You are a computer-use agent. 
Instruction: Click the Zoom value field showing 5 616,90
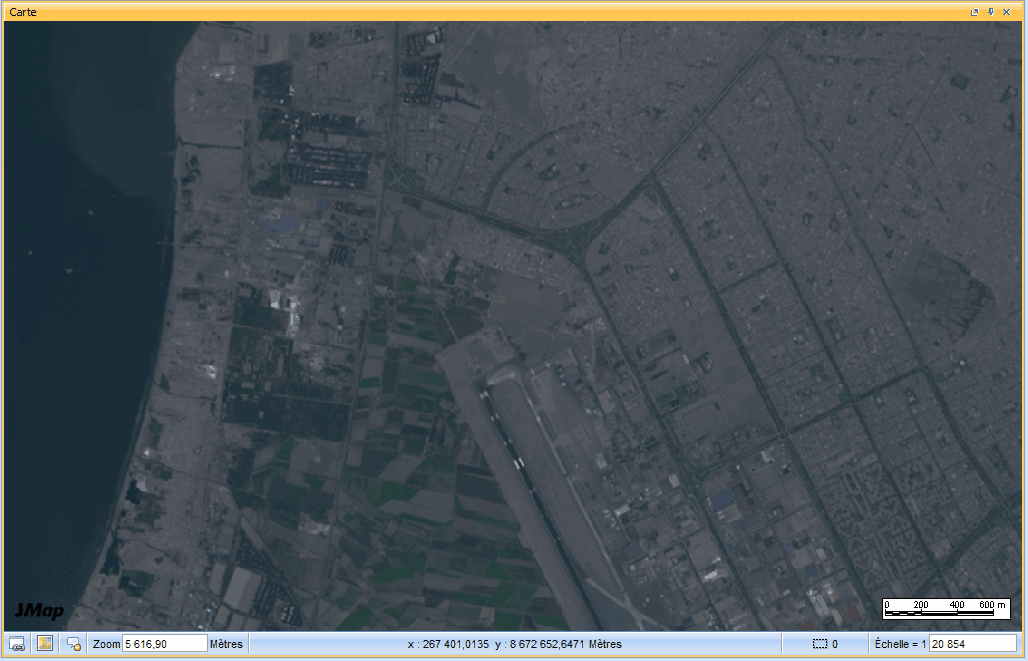pos(164,644)
